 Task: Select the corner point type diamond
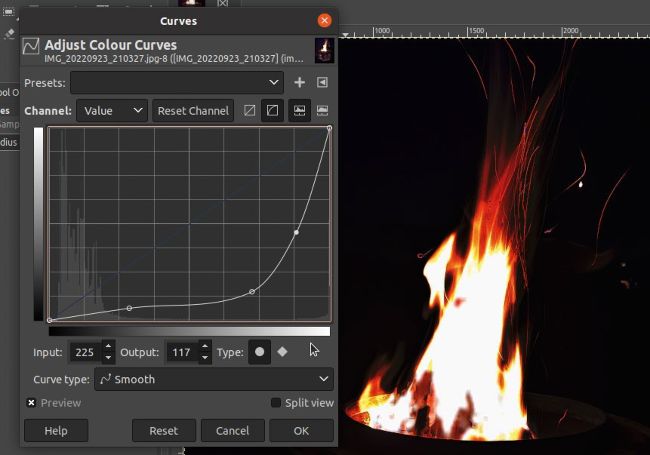coord(282,352)
